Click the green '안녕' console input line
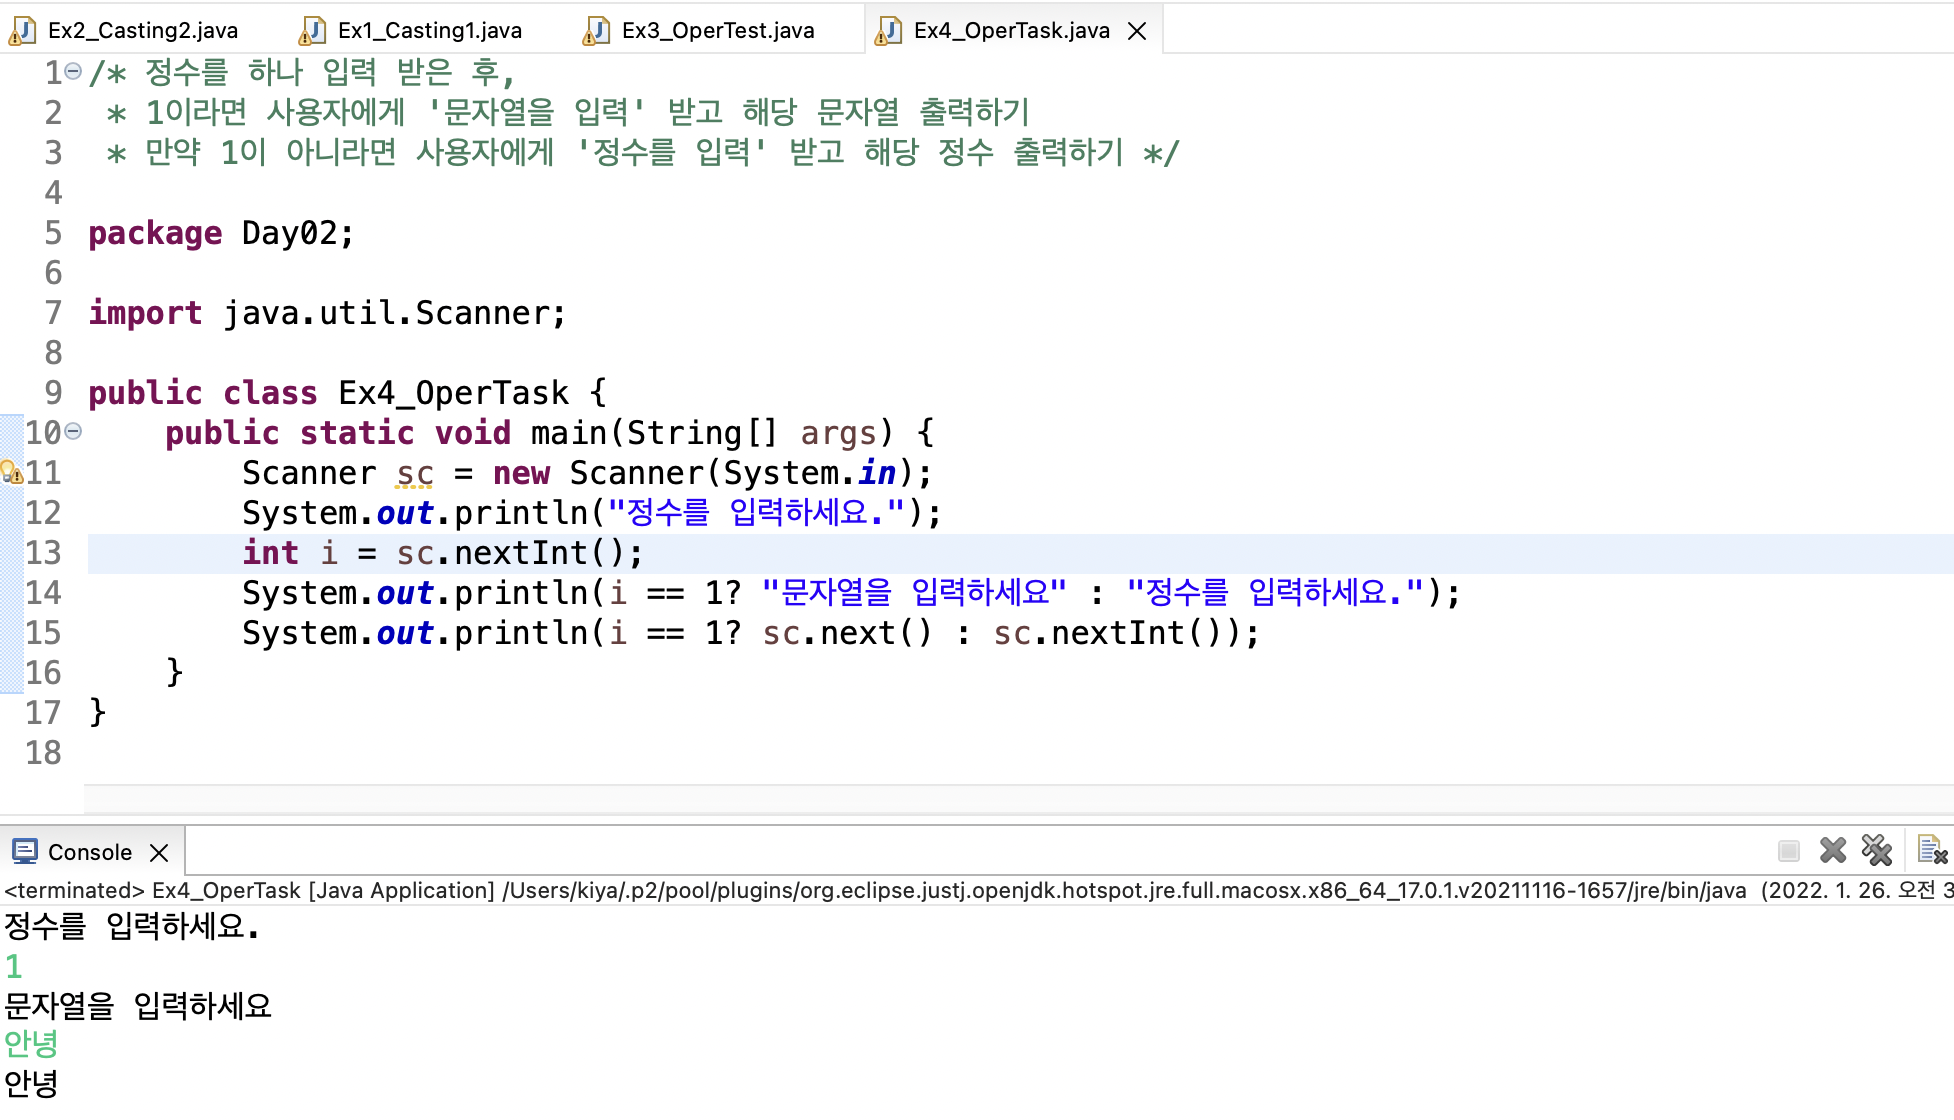1954x1120 pixels. click(31, 1045)
